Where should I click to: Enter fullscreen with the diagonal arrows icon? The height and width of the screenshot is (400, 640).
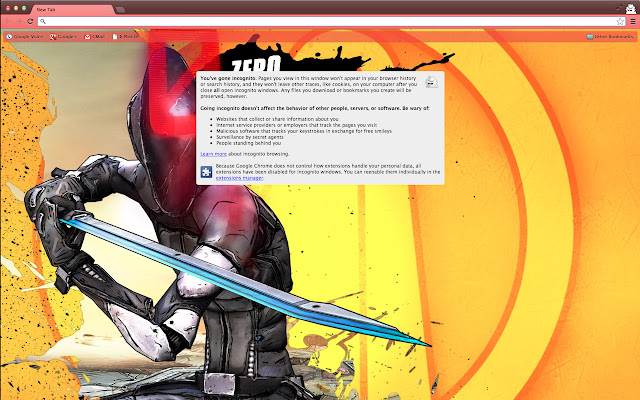click(619, 7)
